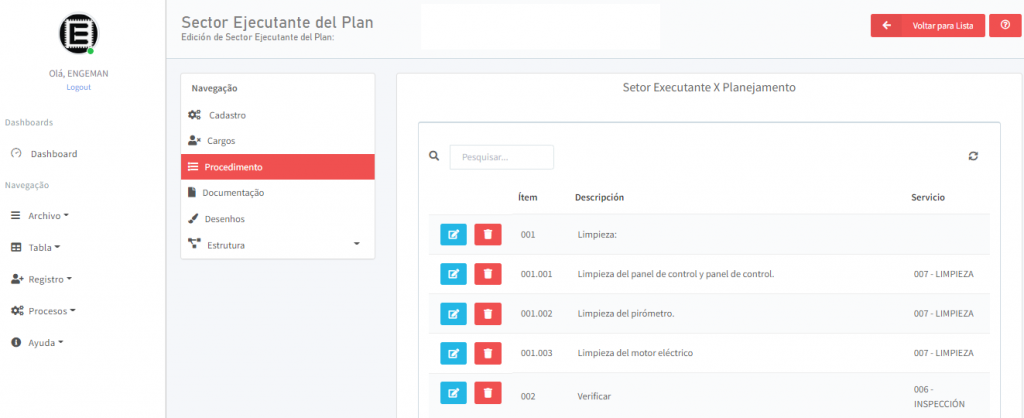Viewport: 1024px width, 418px height.
Task: Select Cadastro in the navigation panel
Action: 227,115
